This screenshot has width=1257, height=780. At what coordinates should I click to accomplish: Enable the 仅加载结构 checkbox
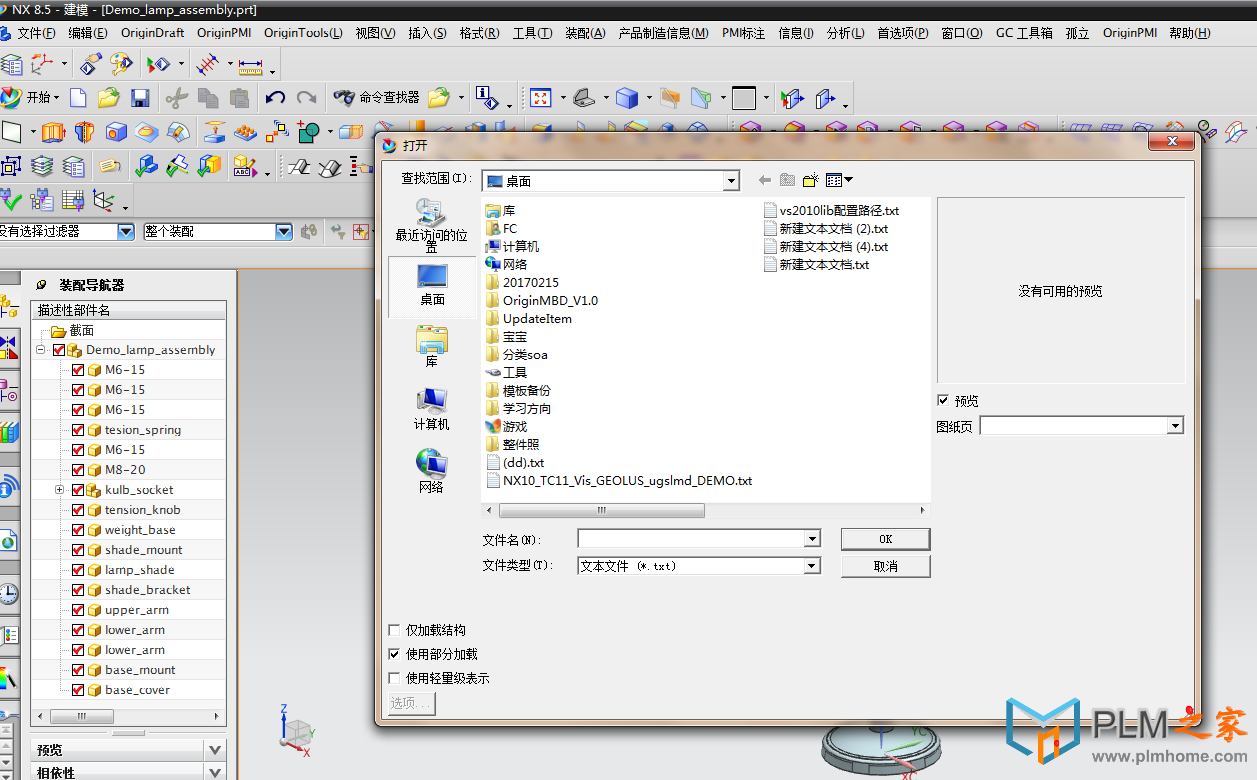pyautogui.click(x=394, y=630)
